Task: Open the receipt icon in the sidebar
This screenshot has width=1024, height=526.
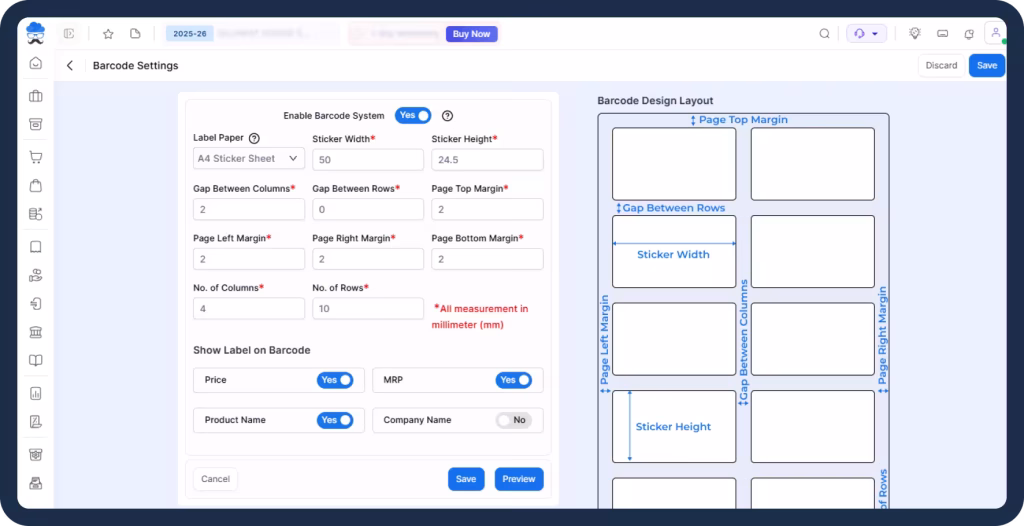Action: (36, 247)
